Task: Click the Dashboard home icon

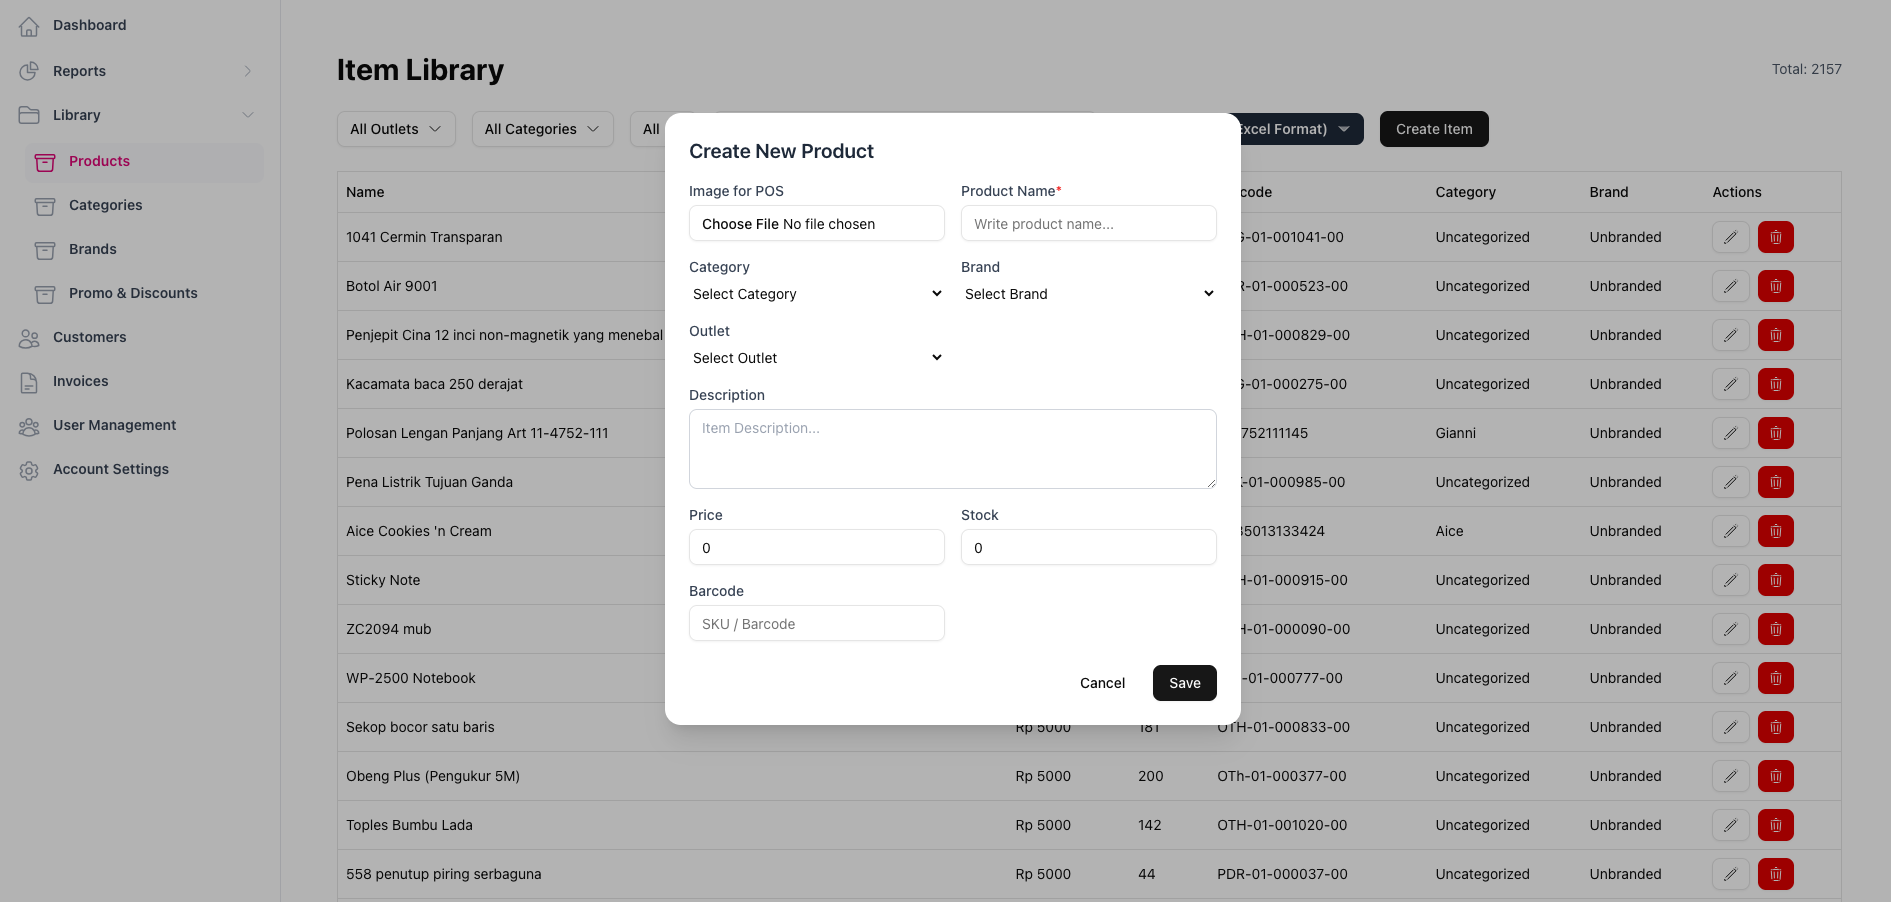Action: [x=29, y=26]
